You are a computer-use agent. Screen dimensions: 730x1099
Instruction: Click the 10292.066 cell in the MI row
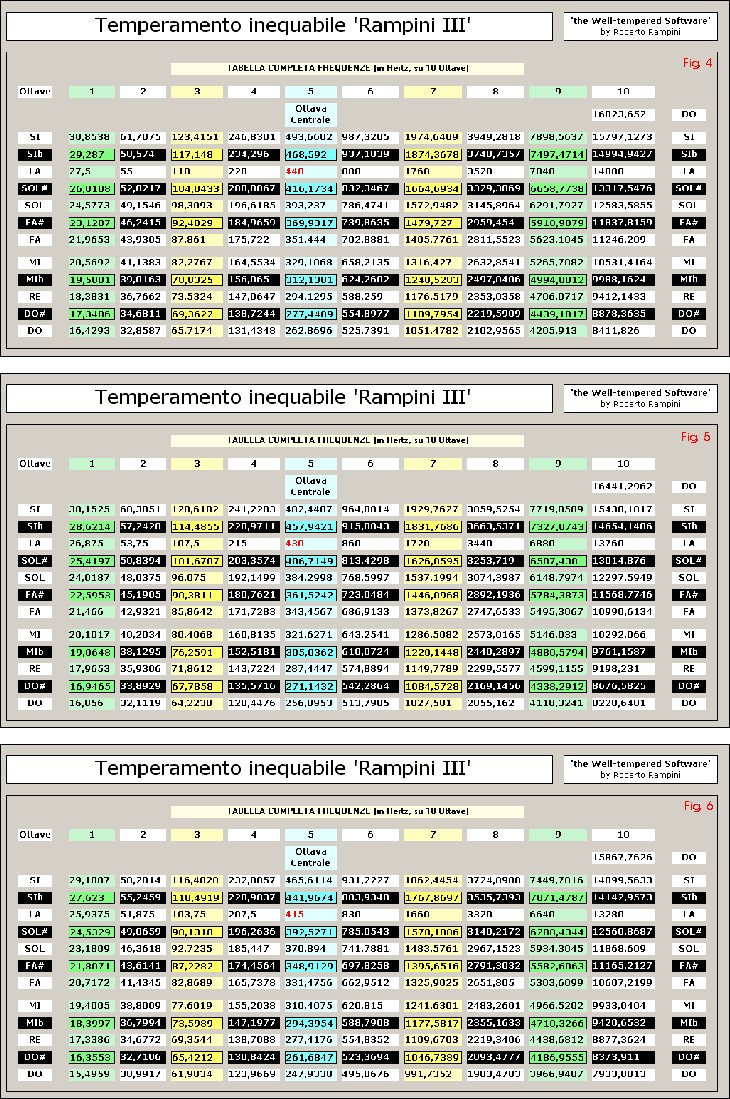pyautogui.click(x=623, y=634)
